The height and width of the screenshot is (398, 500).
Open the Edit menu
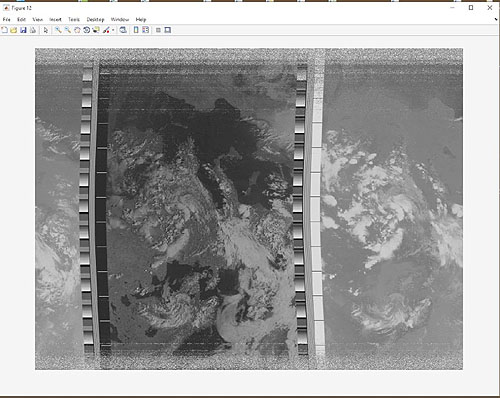(x=21, y=19)
